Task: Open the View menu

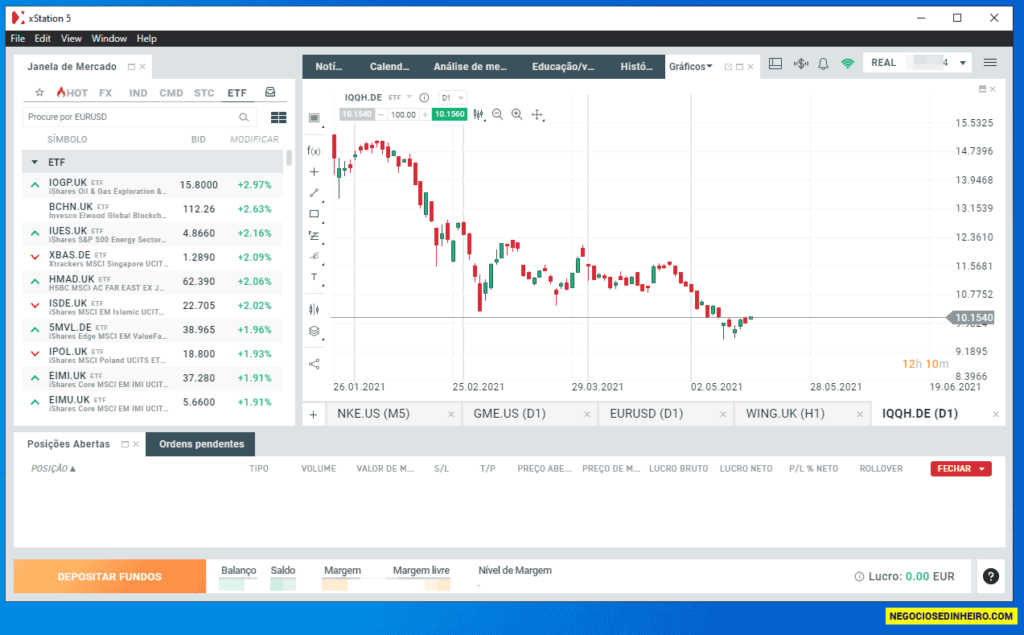Action: click(x=71, y=39)
